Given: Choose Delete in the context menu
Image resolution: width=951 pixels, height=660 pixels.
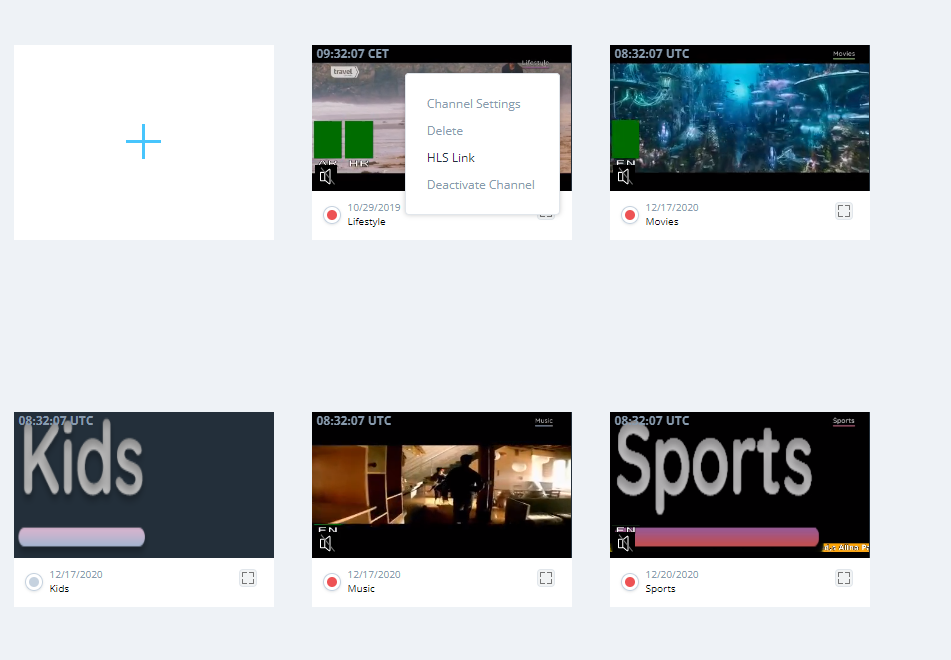Looking at the screenshot, I should 445,131.
